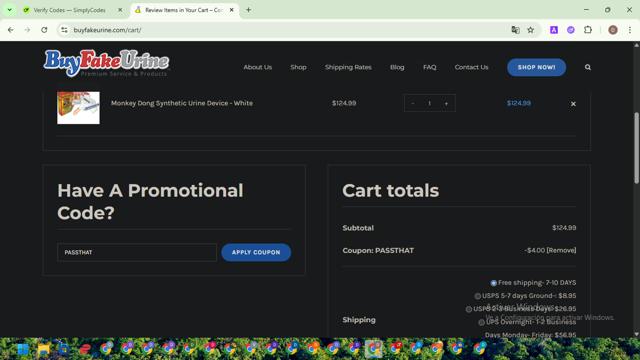Open the site search magnifier

coord(588,67)
